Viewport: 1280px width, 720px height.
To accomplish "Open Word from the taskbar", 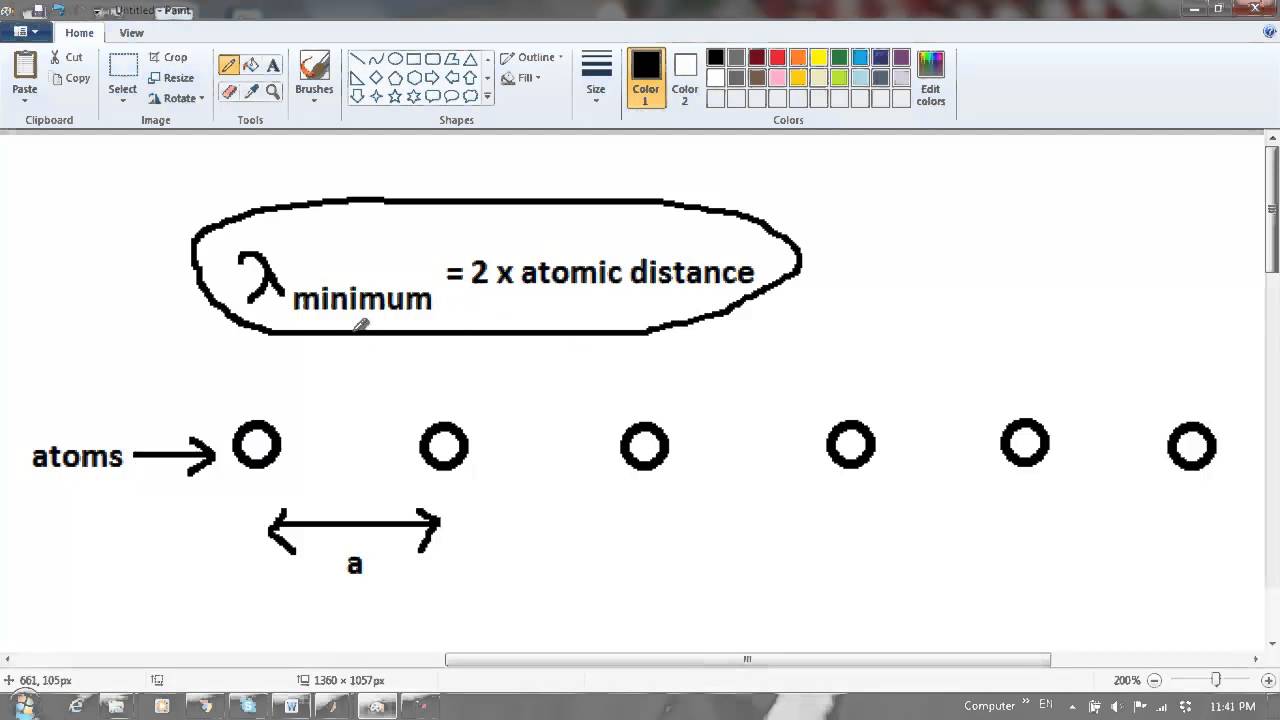I will click(x=291, y=706).
